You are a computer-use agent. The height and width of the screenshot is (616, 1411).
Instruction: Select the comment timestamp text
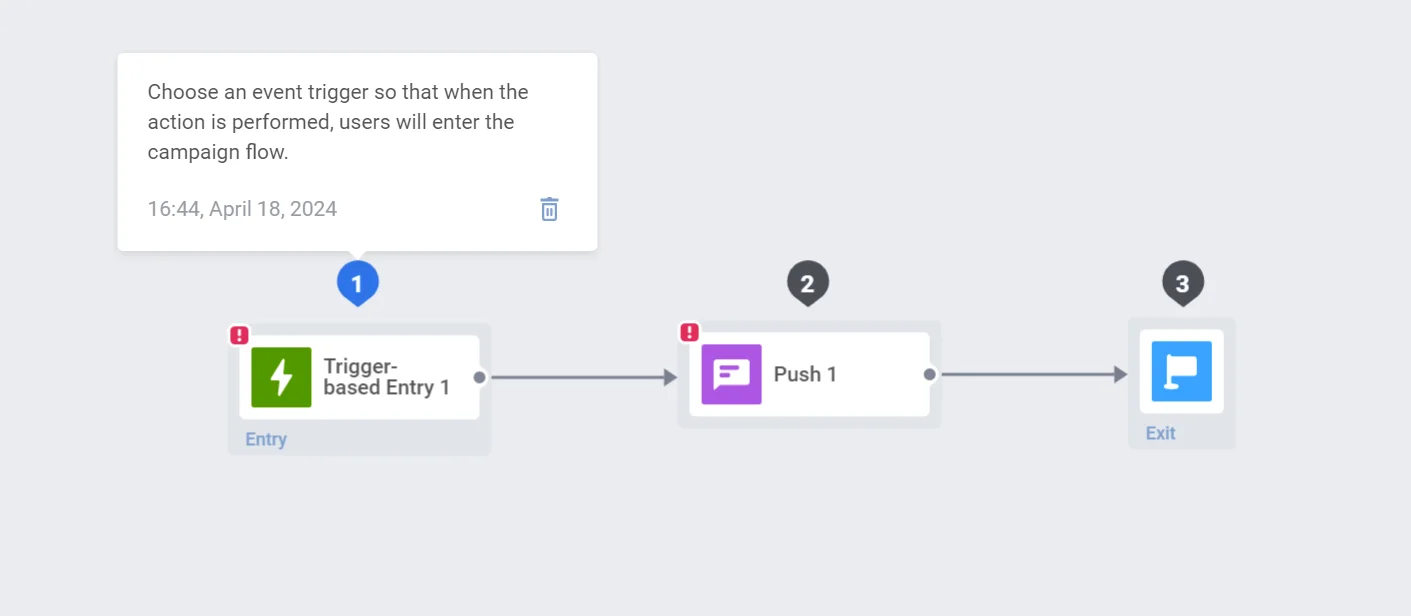tap(241, 208)
